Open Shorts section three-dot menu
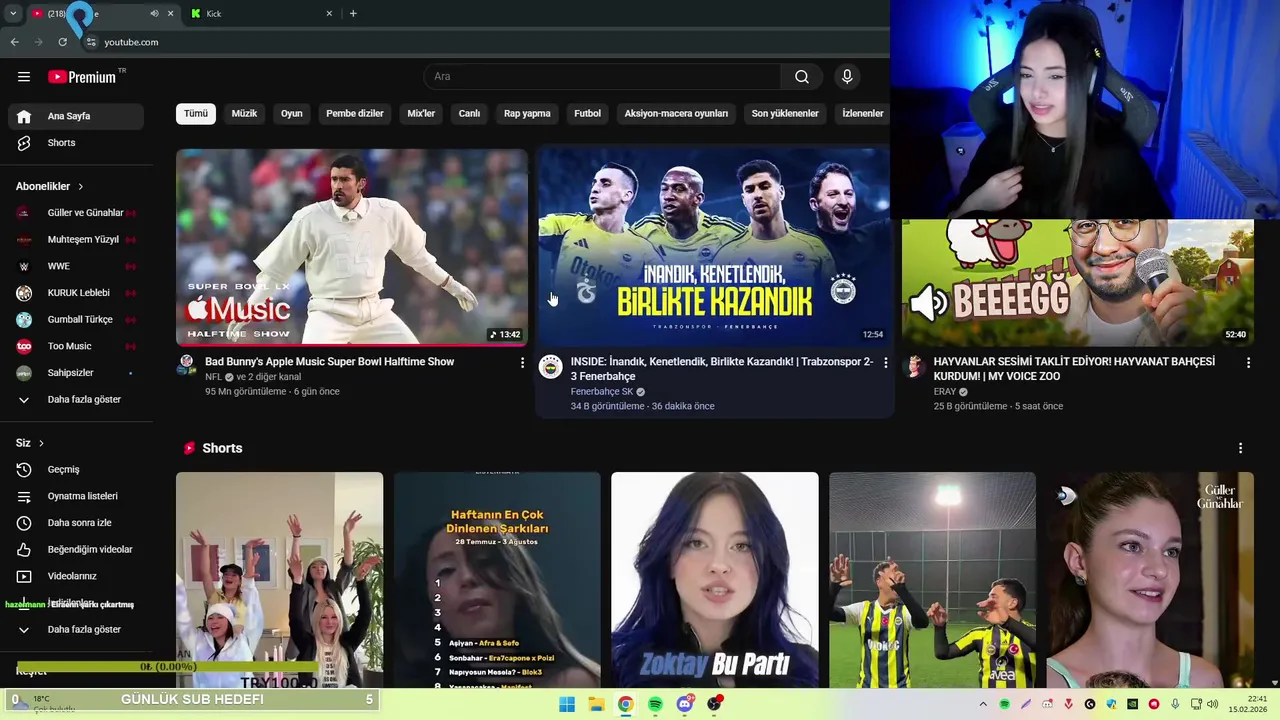Viewport: 1280px width, 720px height. pos(1240,448)
